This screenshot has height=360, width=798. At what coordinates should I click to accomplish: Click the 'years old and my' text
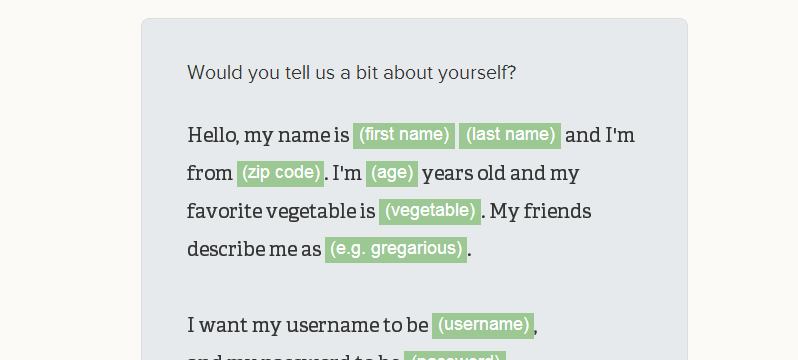501,174
